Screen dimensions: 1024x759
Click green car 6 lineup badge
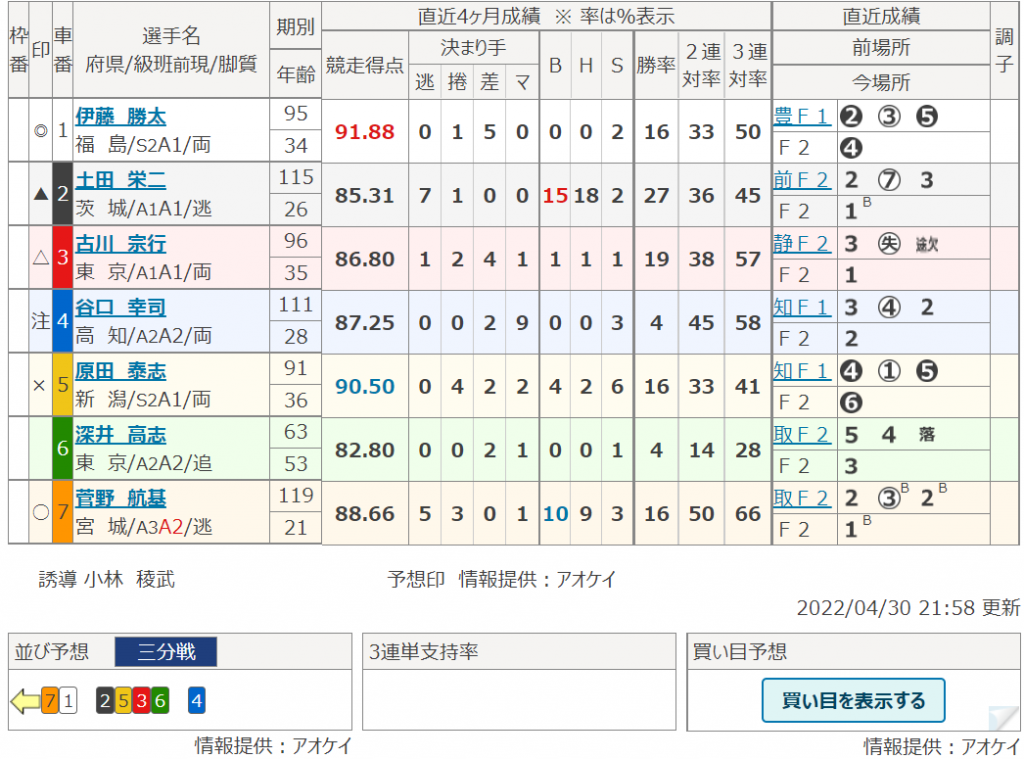point(160,701)
